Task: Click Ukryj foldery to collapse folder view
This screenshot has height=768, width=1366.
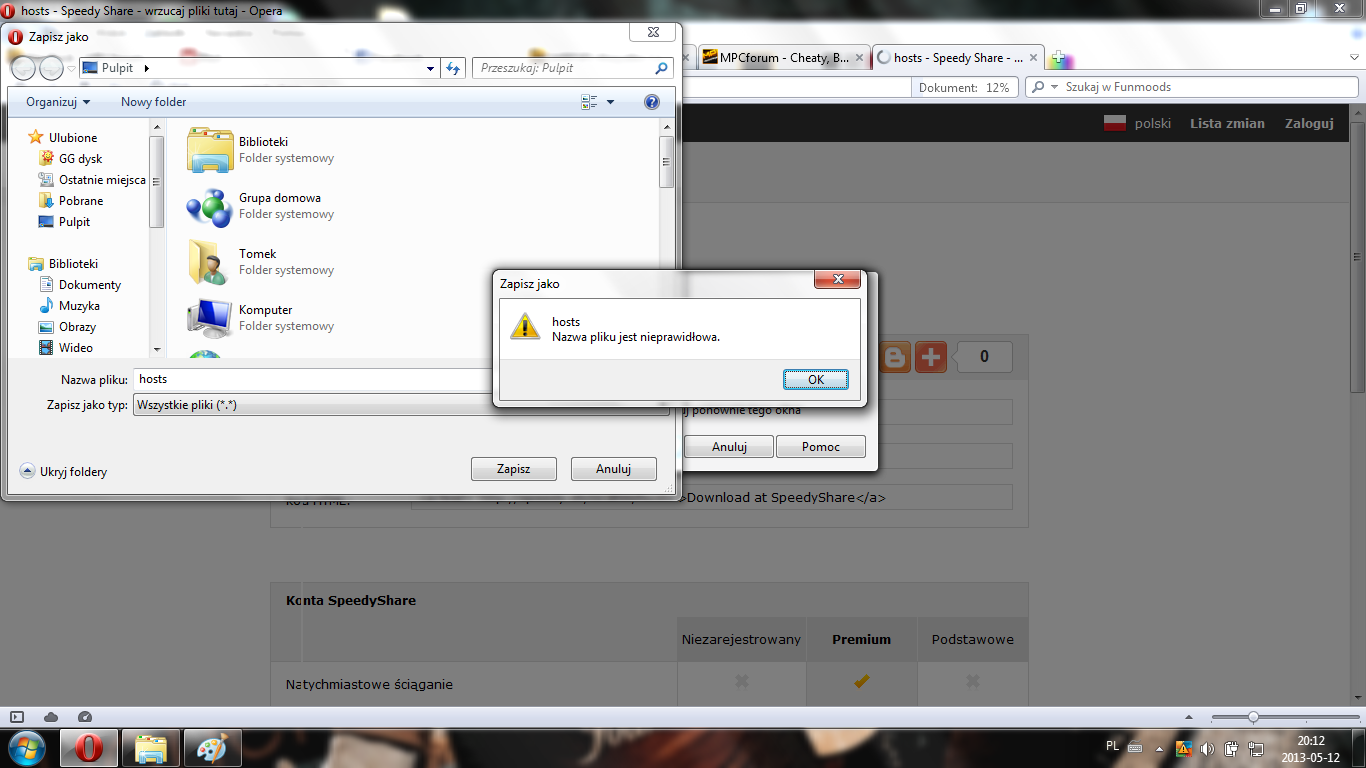Action: 64,472
